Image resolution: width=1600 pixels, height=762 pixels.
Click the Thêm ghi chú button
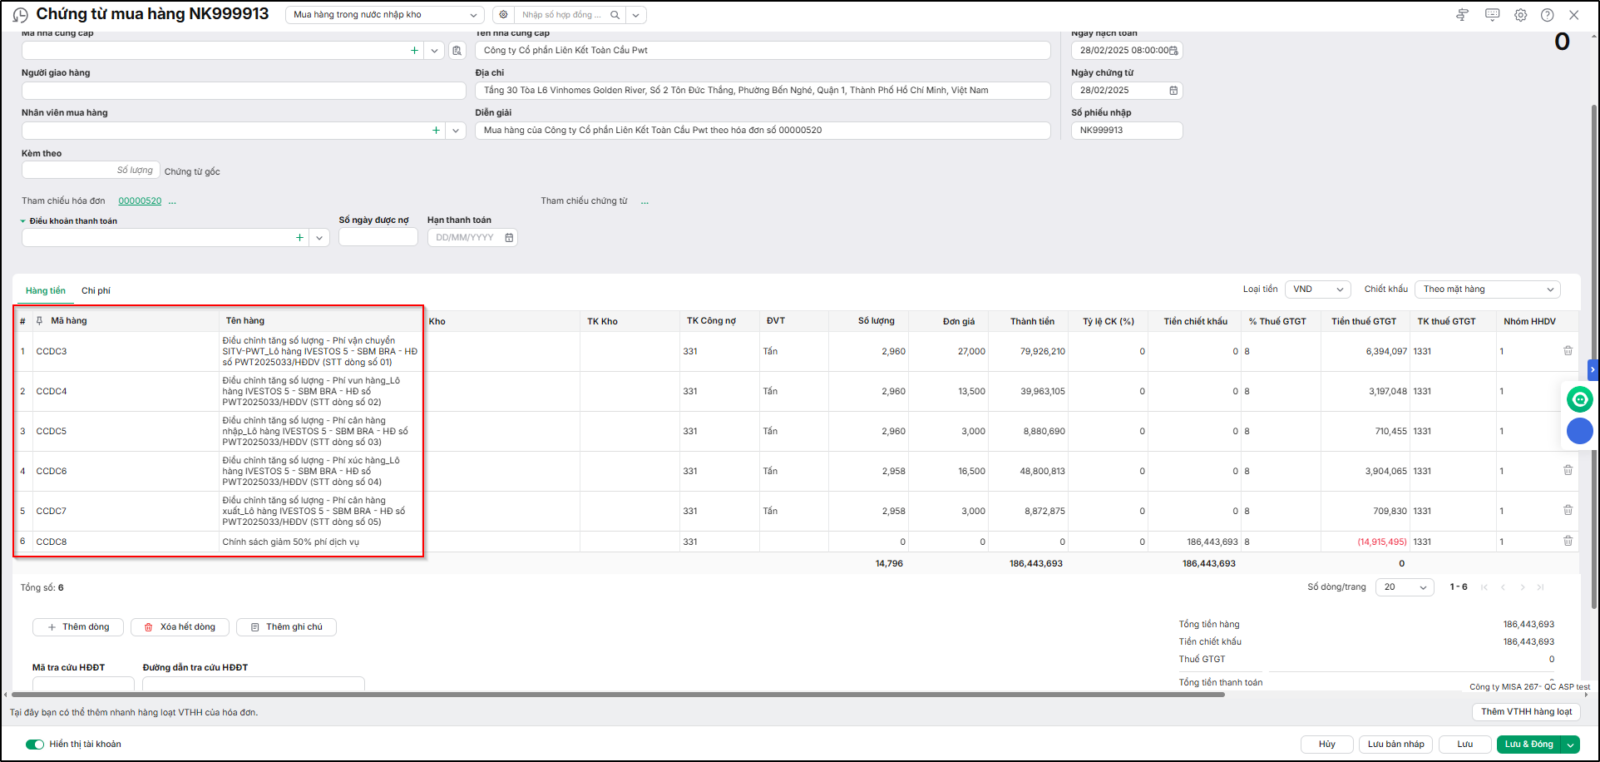[286, 627]
